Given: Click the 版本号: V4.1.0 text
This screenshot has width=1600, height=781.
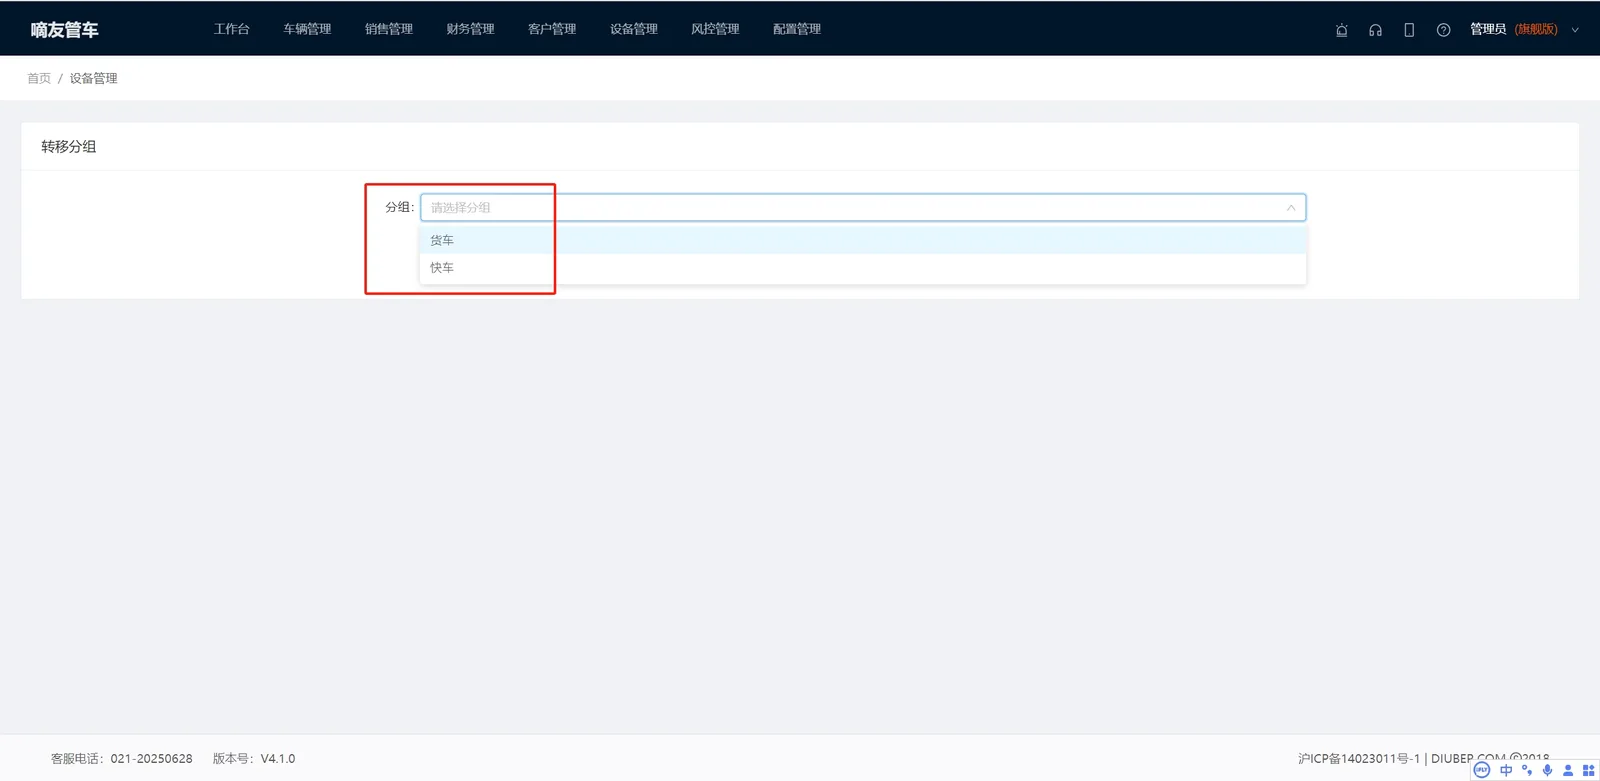Looking at the screenshot, I should 254,759.
